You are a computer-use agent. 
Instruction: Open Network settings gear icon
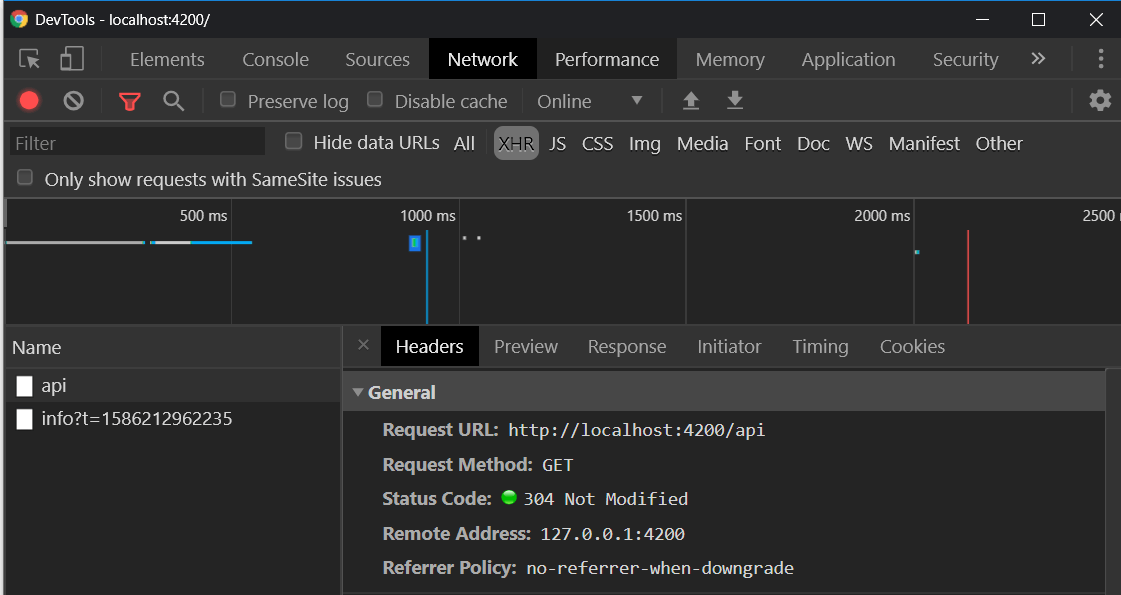1100,101
